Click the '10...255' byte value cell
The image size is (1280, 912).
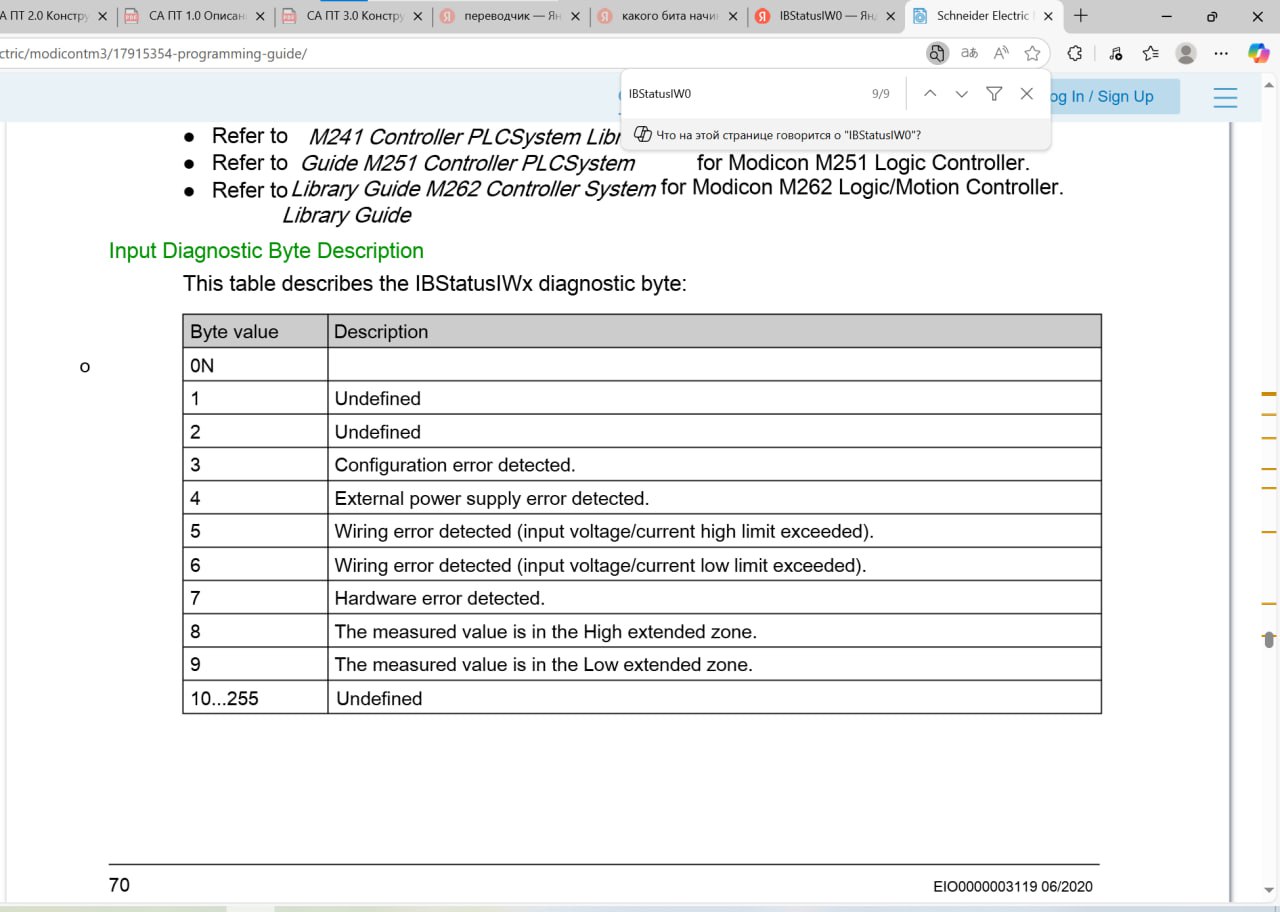coord(255,698)
